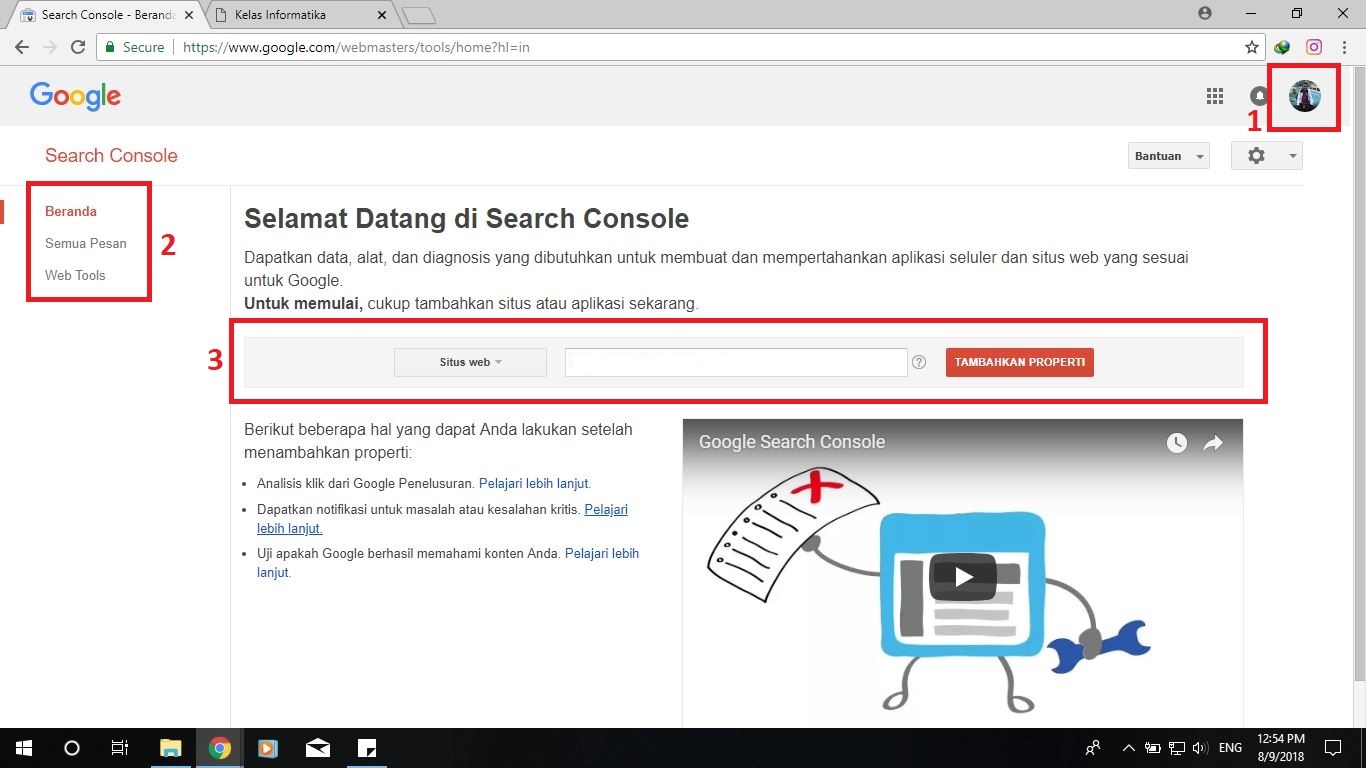
Task: Open the settings gear dropdown
Action: [x=1267, y=156]
